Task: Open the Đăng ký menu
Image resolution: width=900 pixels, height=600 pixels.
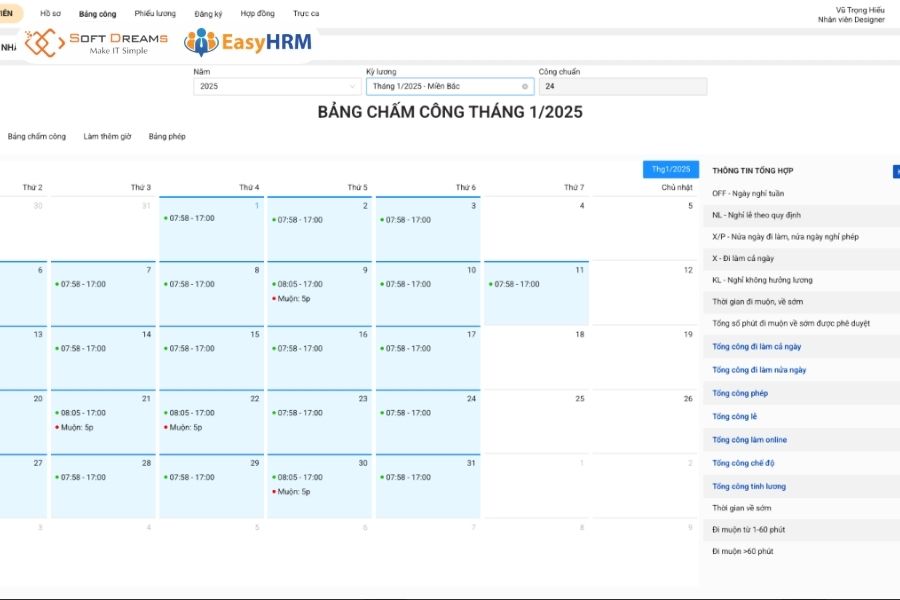Action: click(x=208, y=14)
